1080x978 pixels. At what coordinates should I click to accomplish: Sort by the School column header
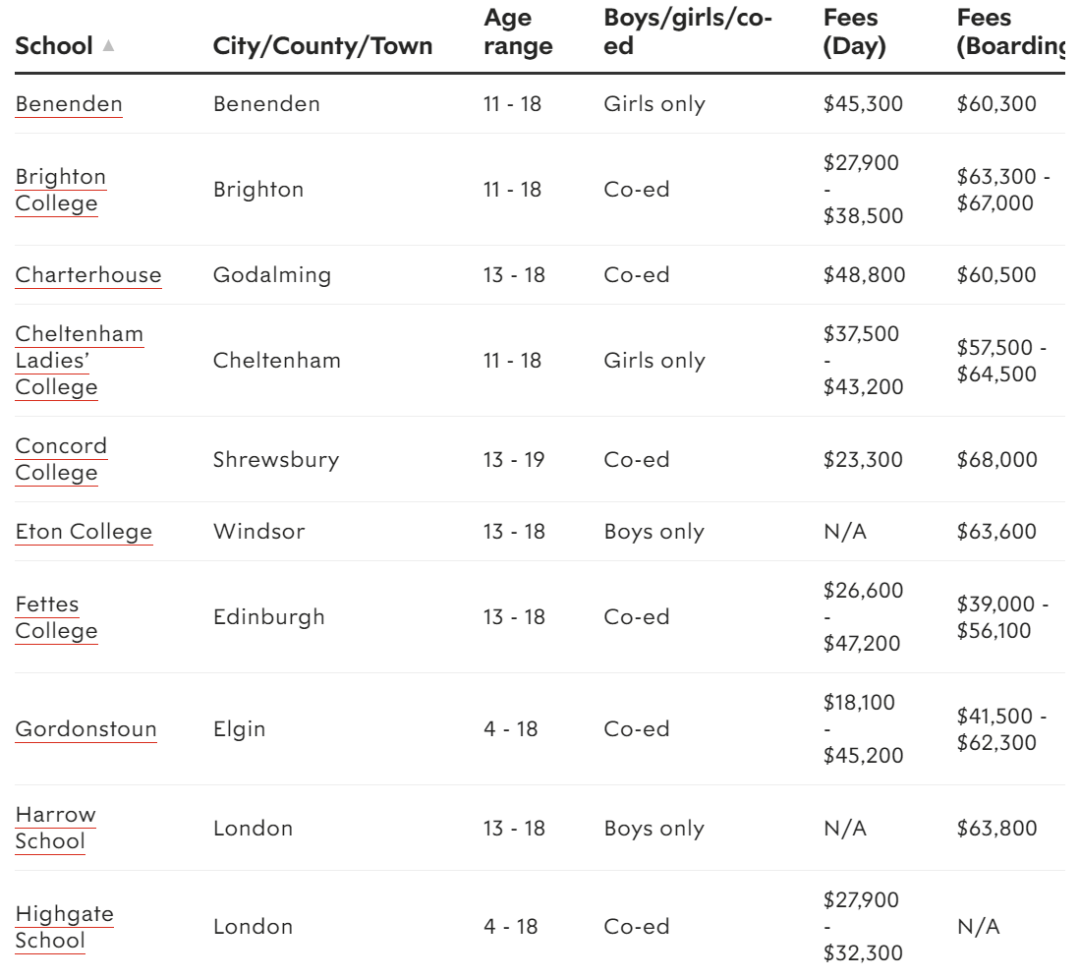point(54,46)
